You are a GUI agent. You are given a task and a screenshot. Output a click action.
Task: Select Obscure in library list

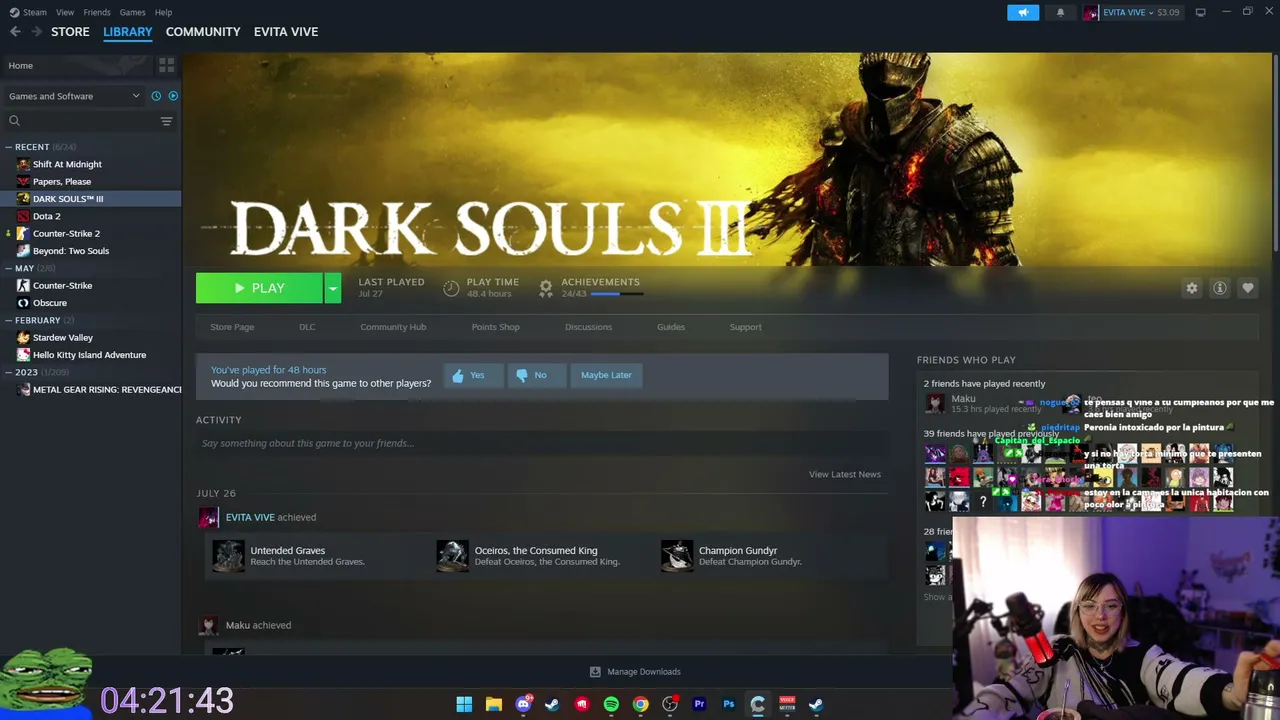pos(49,303)
